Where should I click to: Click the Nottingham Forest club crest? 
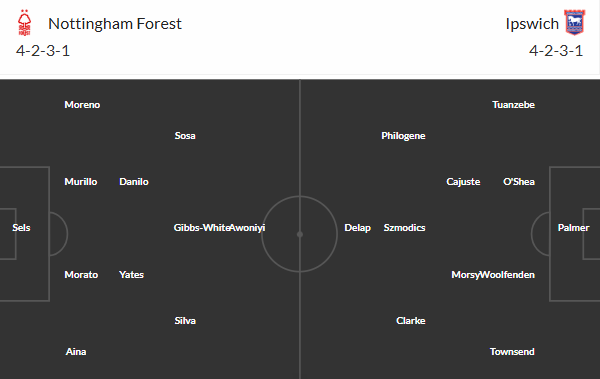[24, 23]
